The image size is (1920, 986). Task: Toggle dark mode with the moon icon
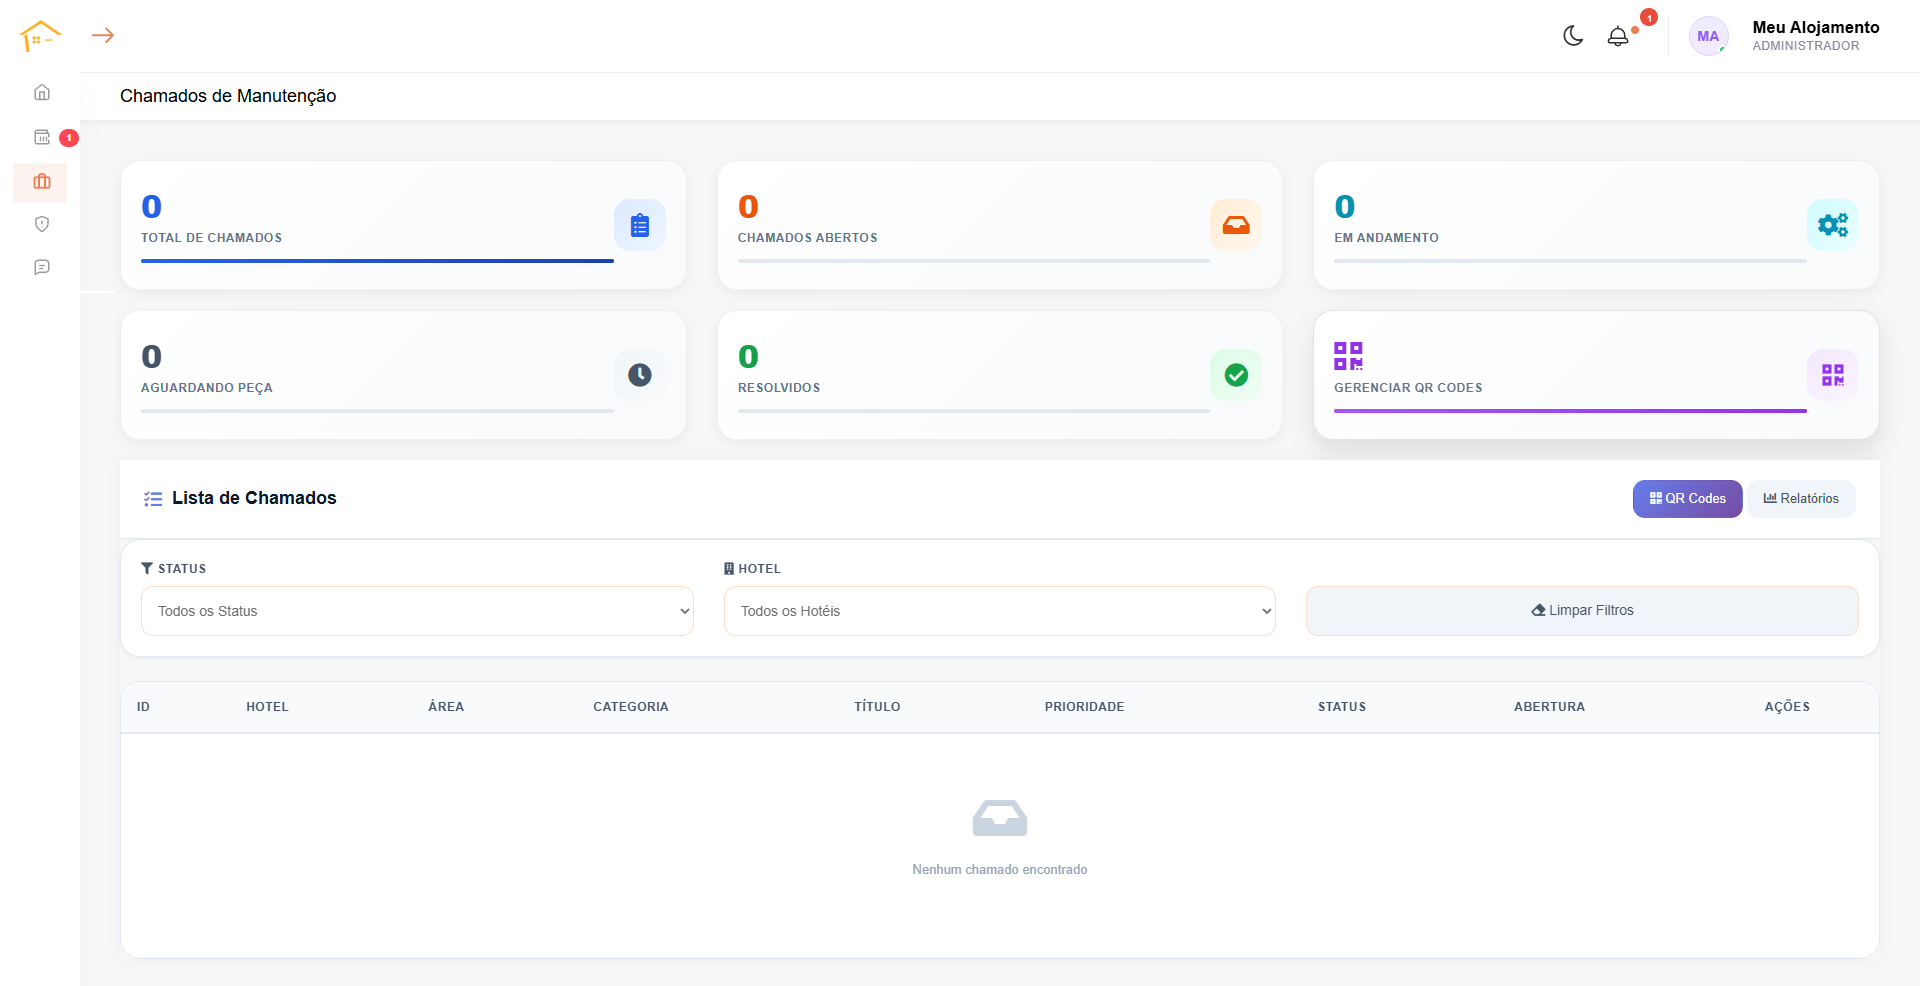[x=1573, y=36]
